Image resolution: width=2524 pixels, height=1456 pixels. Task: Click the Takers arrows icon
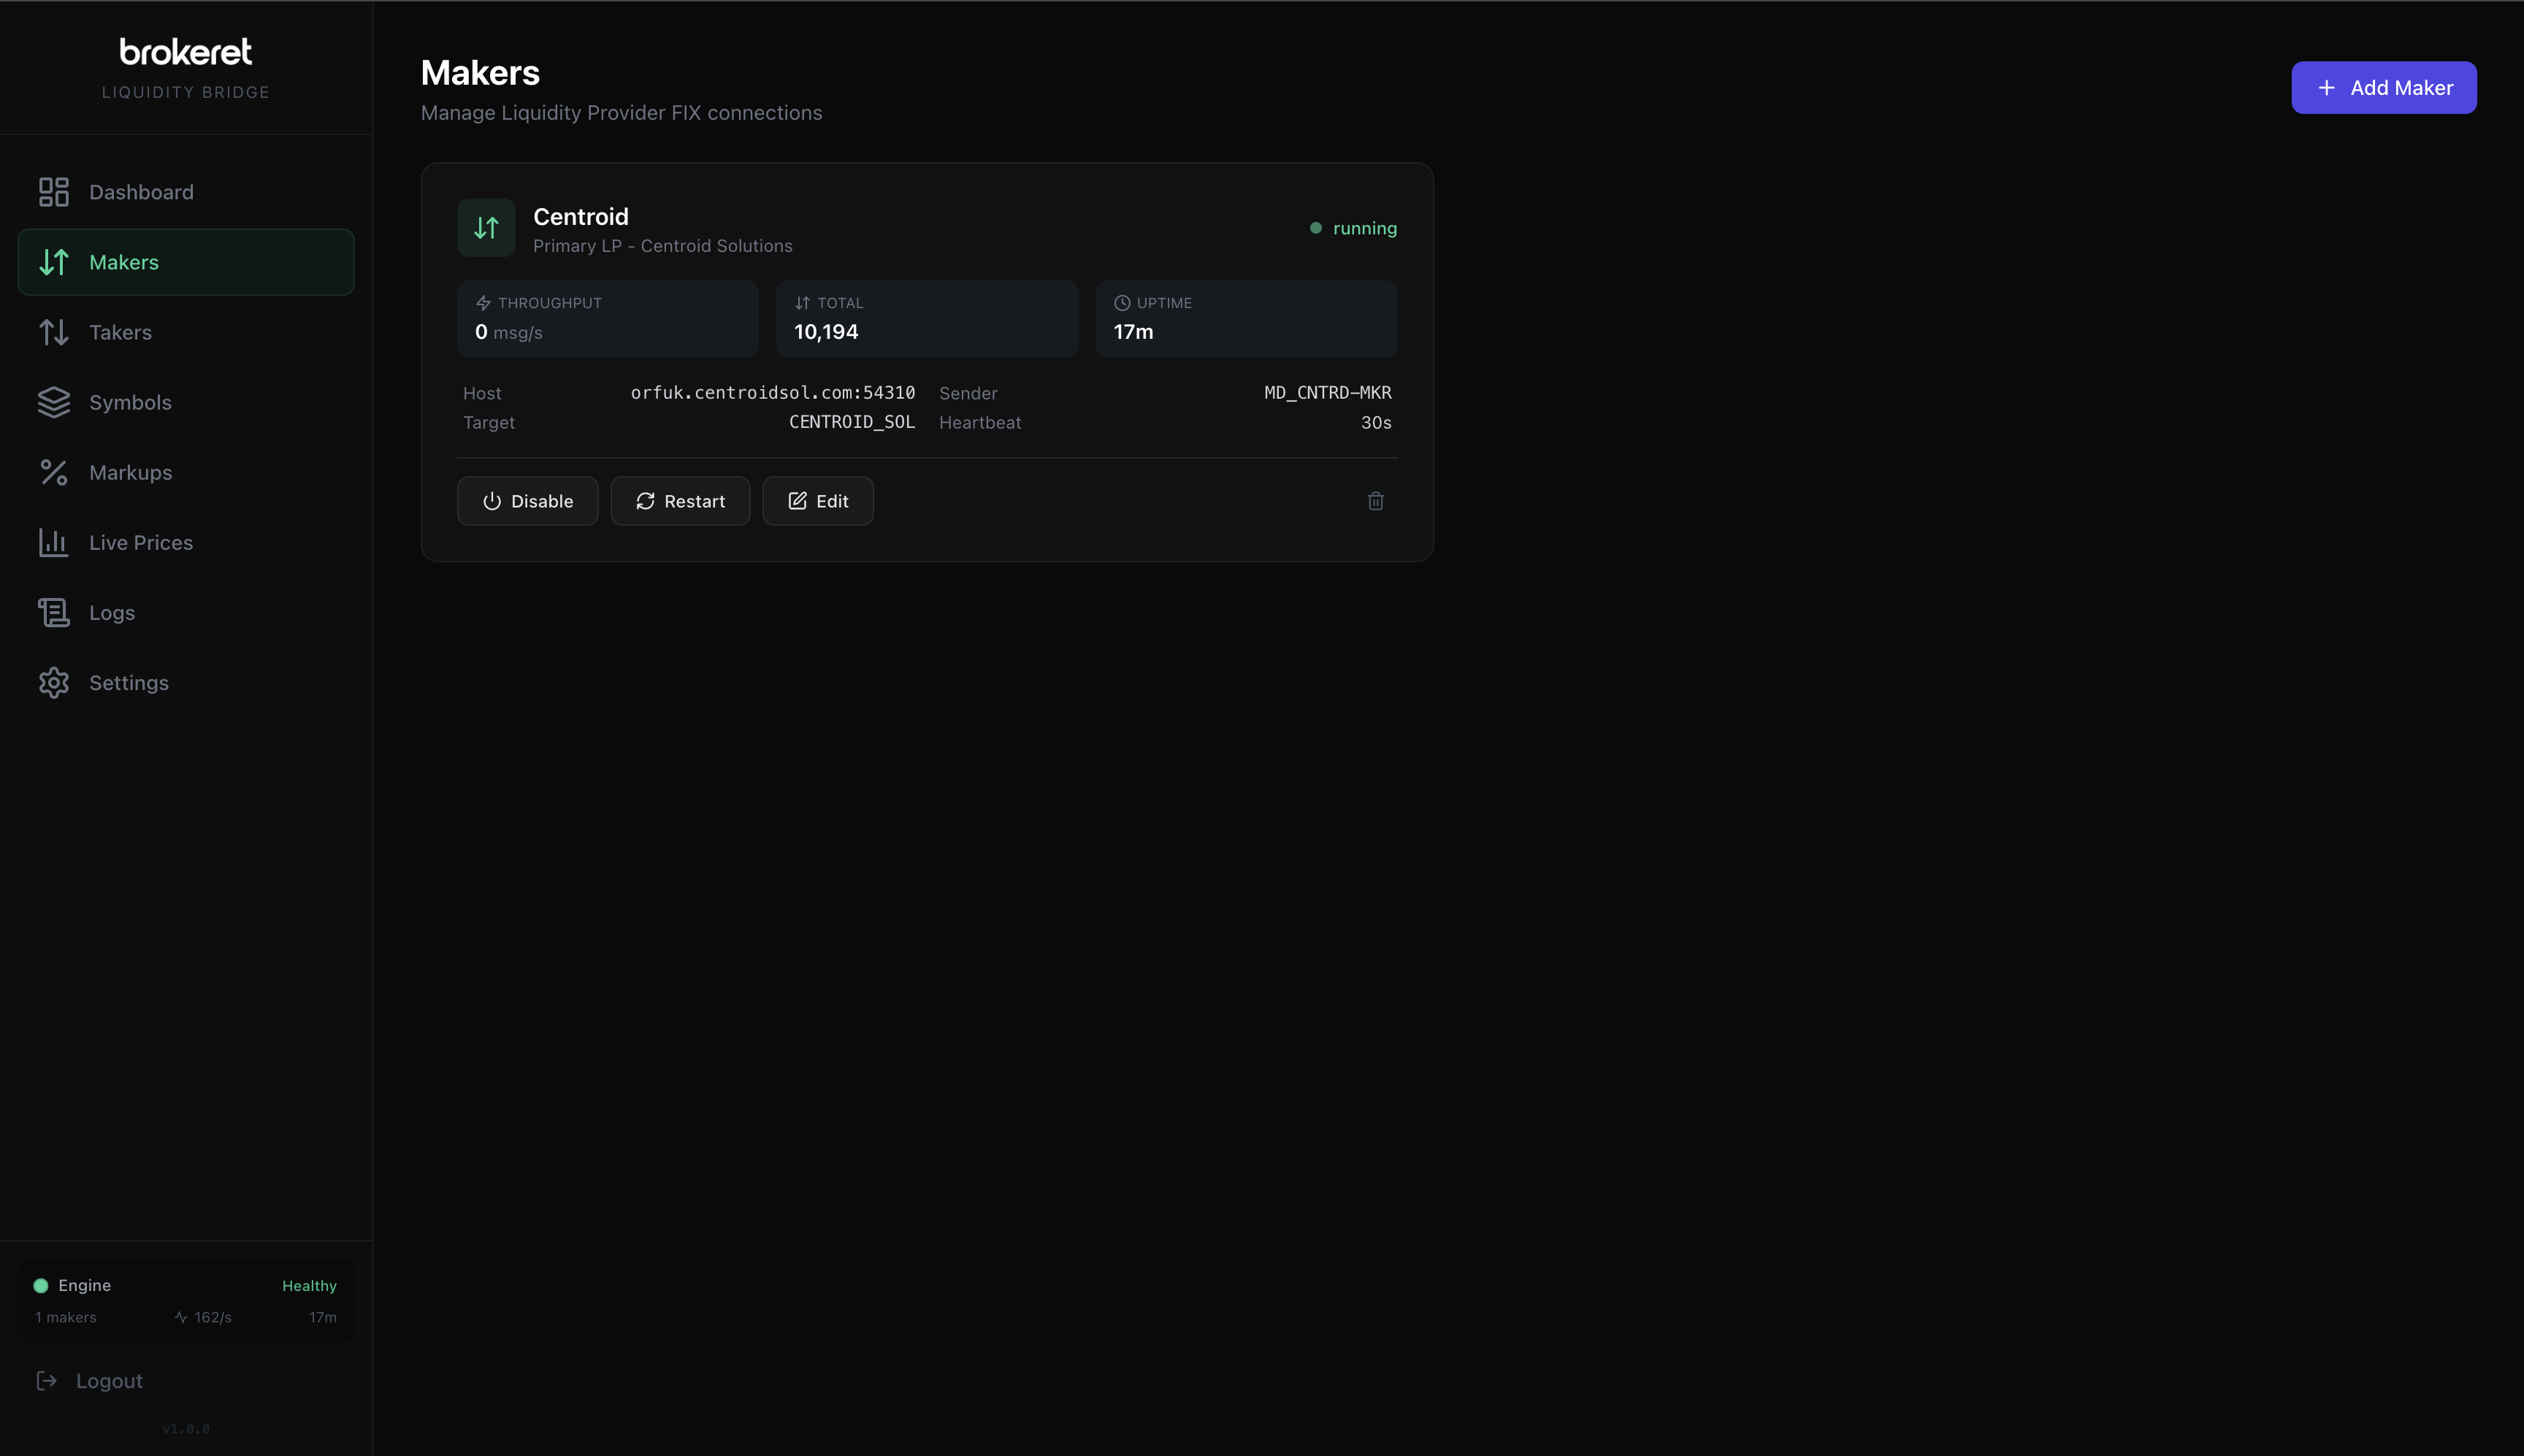(x=53, y=332)
